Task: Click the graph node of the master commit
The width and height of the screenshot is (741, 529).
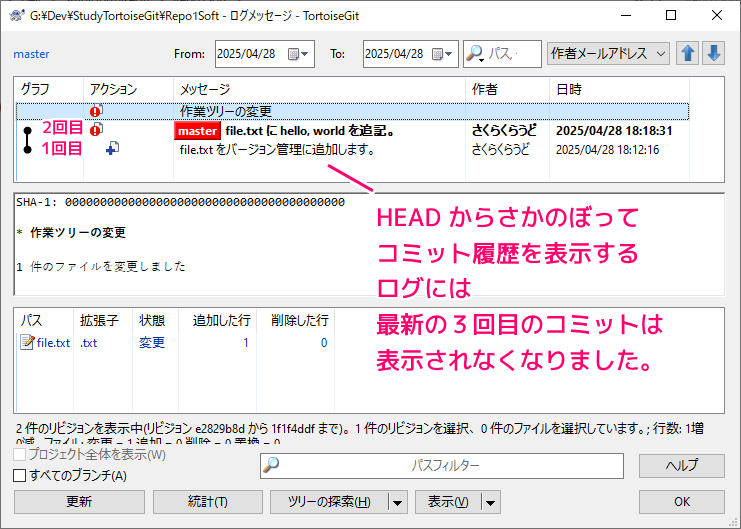Action: click(x=27, y=130)
